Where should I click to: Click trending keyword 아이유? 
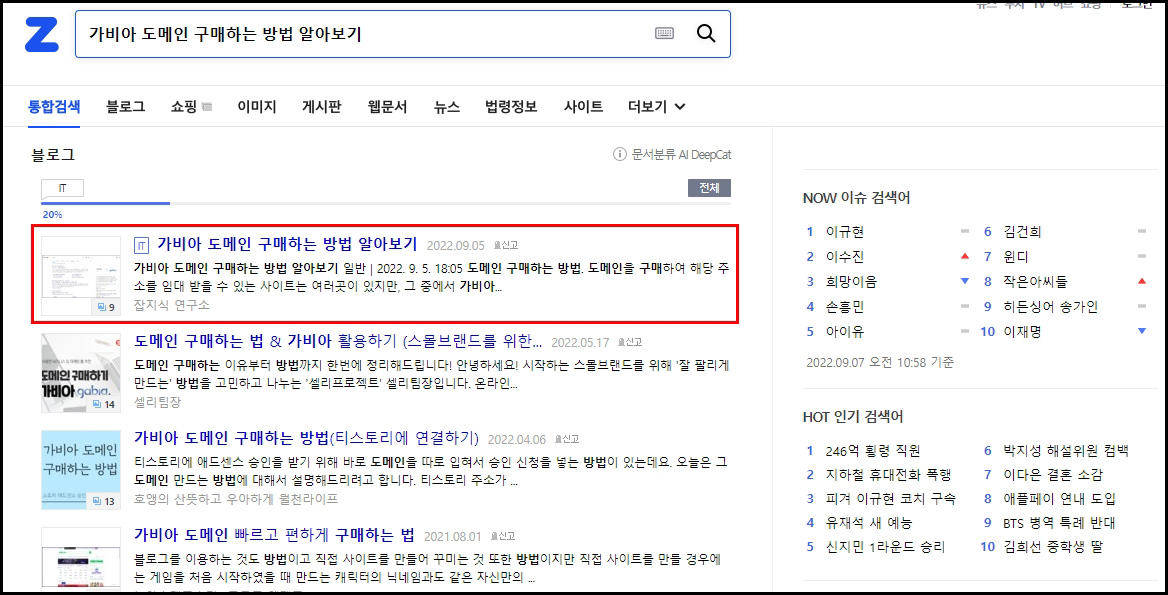845,331
